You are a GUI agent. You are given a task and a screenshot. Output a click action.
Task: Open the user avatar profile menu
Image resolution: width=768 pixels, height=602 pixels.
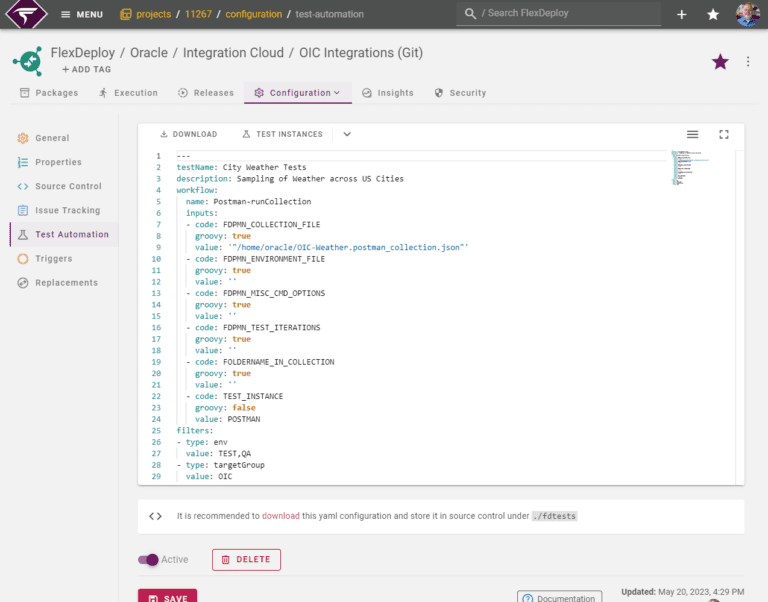747,14
